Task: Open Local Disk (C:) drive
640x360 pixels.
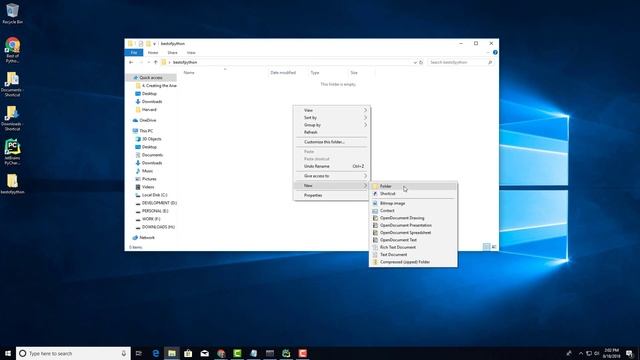Action: coord(154,195)
